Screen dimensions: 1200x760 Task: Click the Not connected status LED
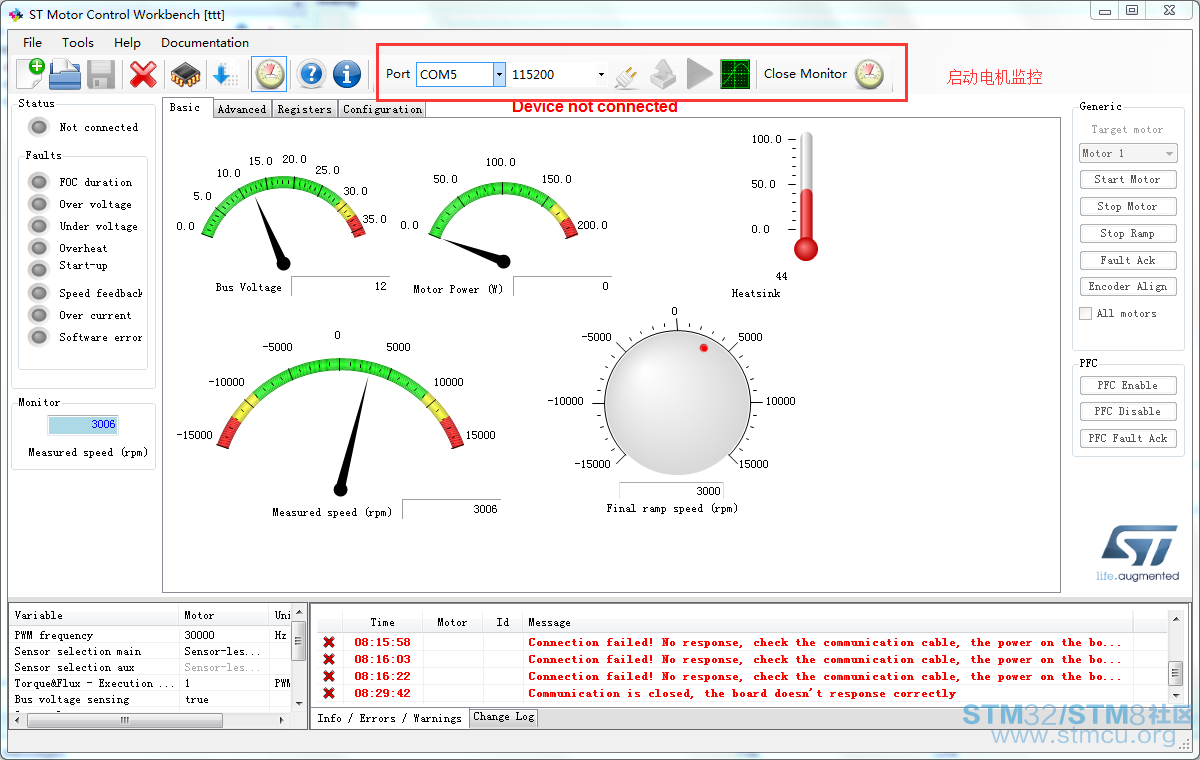[x=39, y=127]
